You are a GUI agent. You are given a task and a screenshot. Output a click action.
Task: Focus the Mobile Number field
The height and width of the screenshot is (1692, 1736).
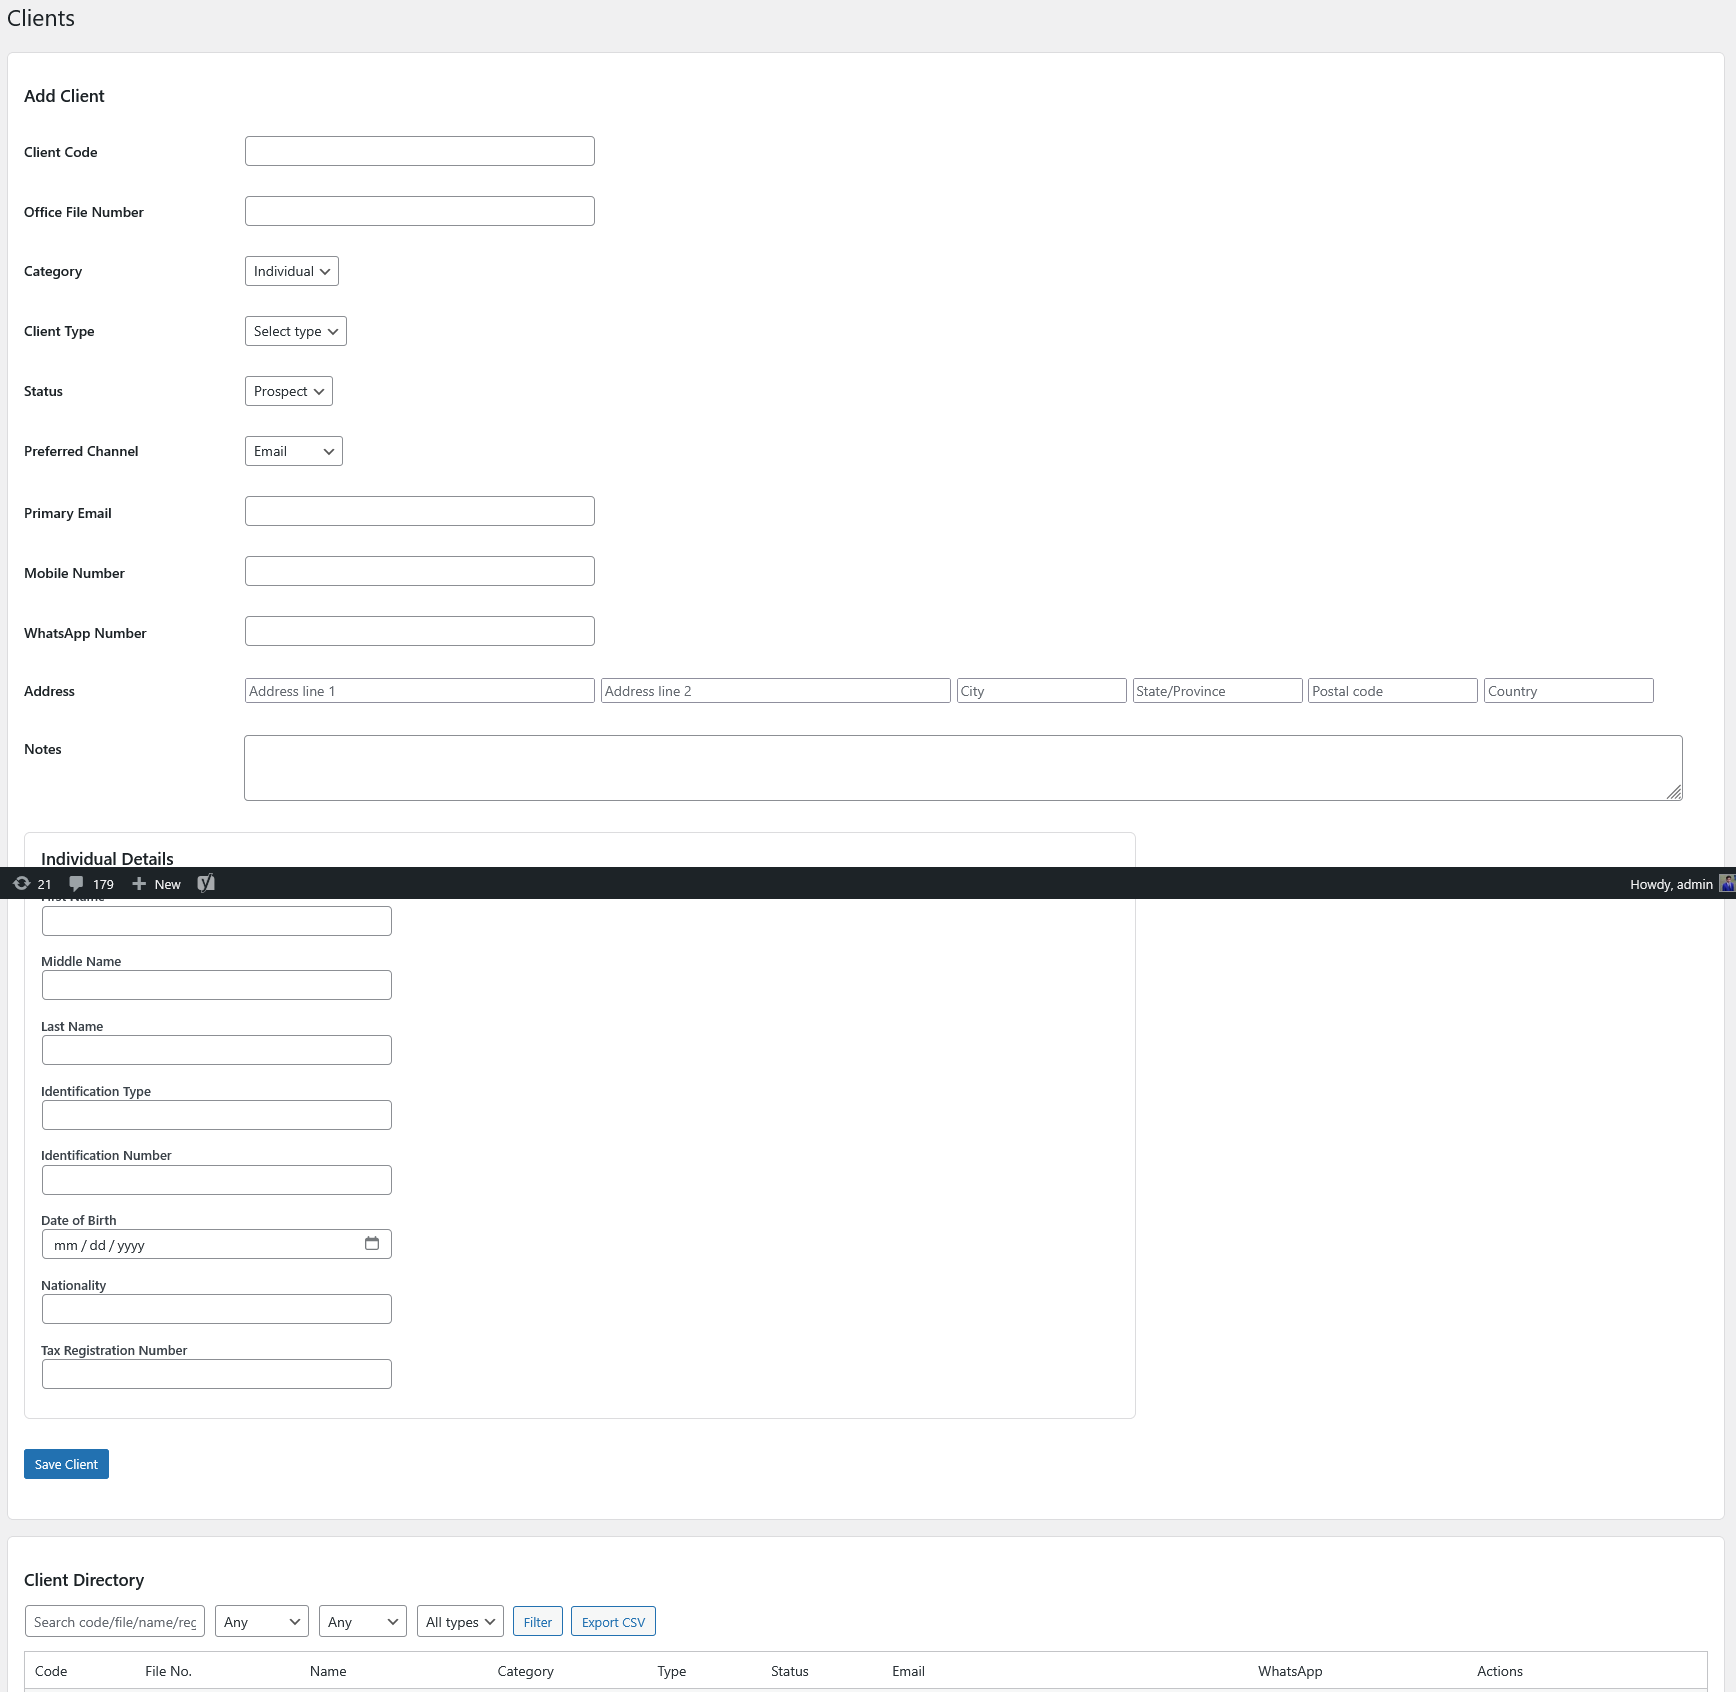pyautogui.click(x=420, y=571)
